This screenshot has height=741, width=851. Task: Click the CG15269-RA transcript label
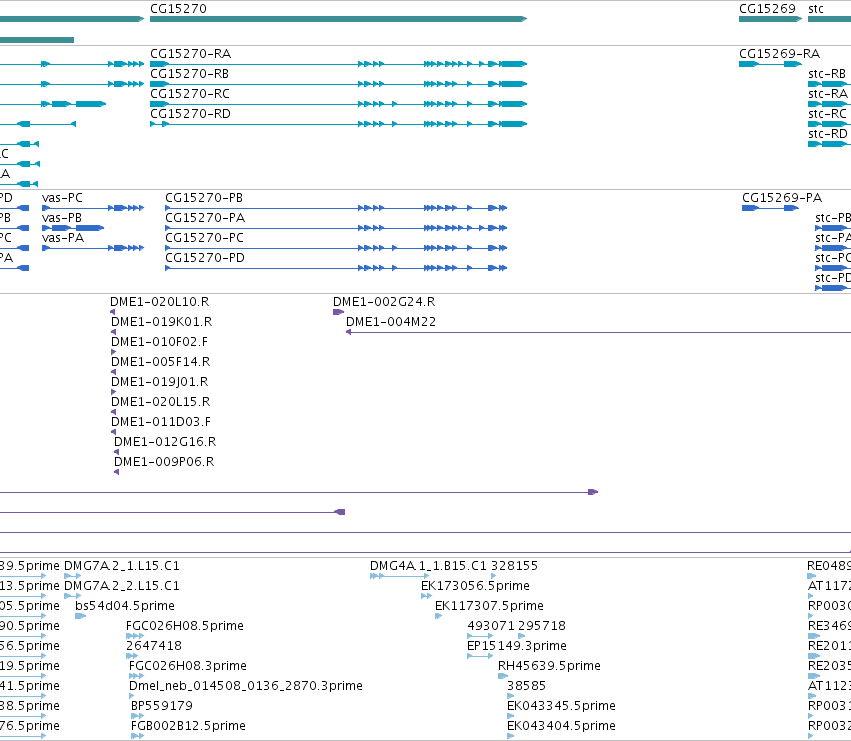click(779, 53)
